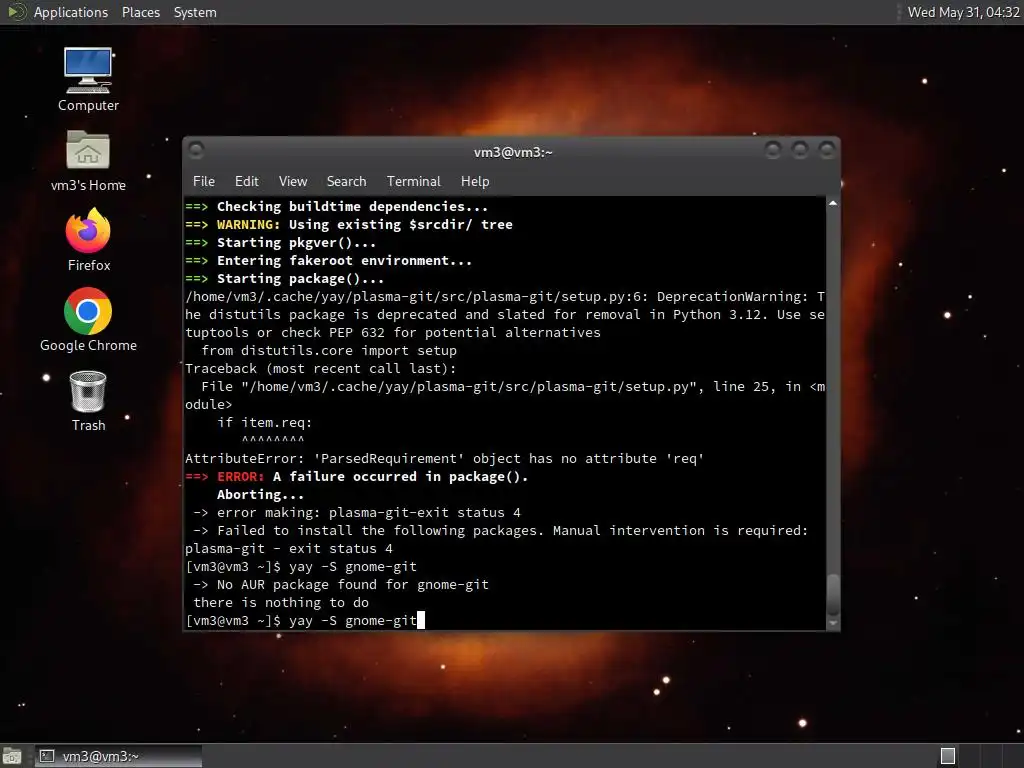Click the 'WARNING:' line in terminal
The image size is (1024, 768).
coord(349,225)
